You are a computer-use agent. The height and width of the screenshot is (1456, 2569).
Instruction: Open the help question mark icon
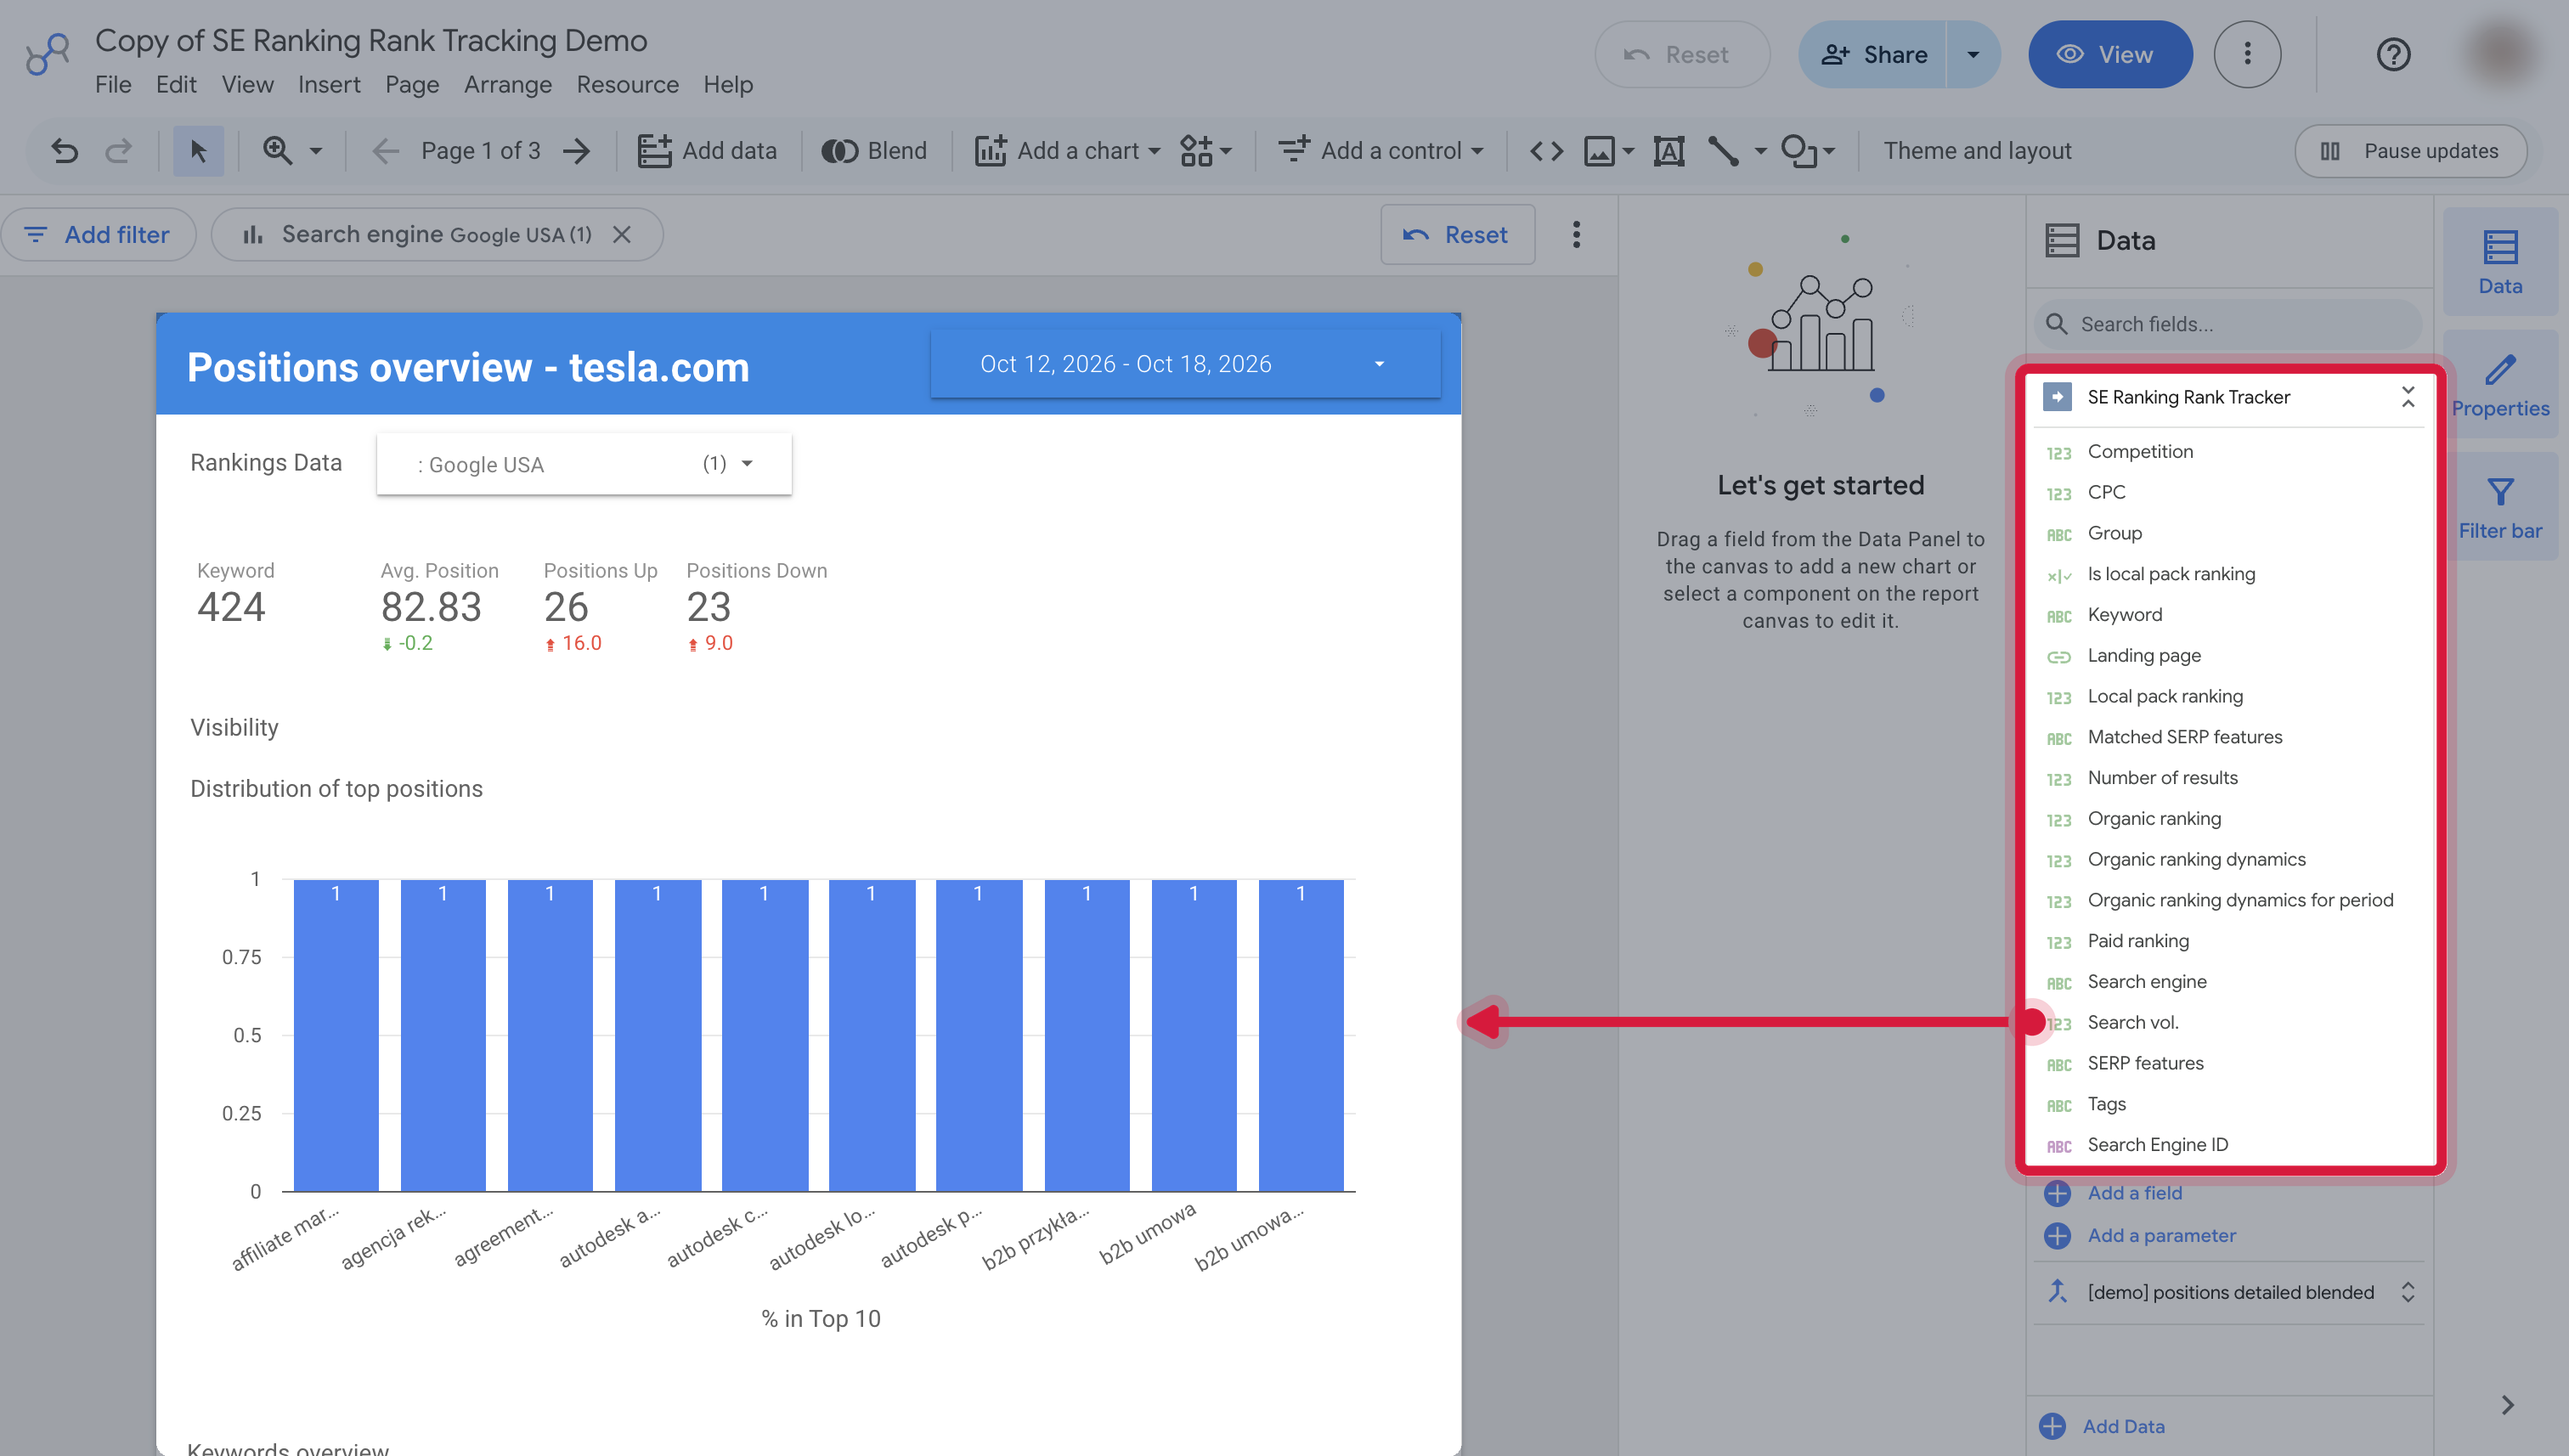(2393, 54)
